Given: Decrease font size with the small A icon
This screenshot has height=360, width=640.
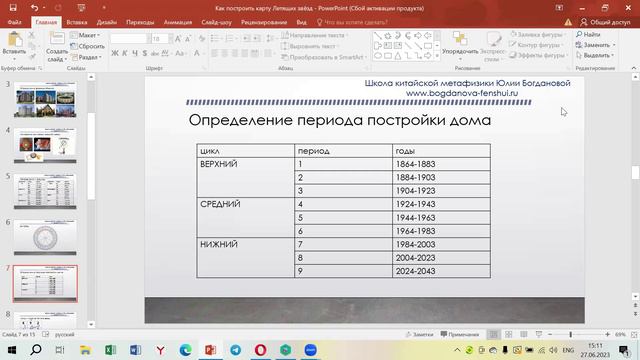Looking at the screenshot, I should click(x=188, y=39).
